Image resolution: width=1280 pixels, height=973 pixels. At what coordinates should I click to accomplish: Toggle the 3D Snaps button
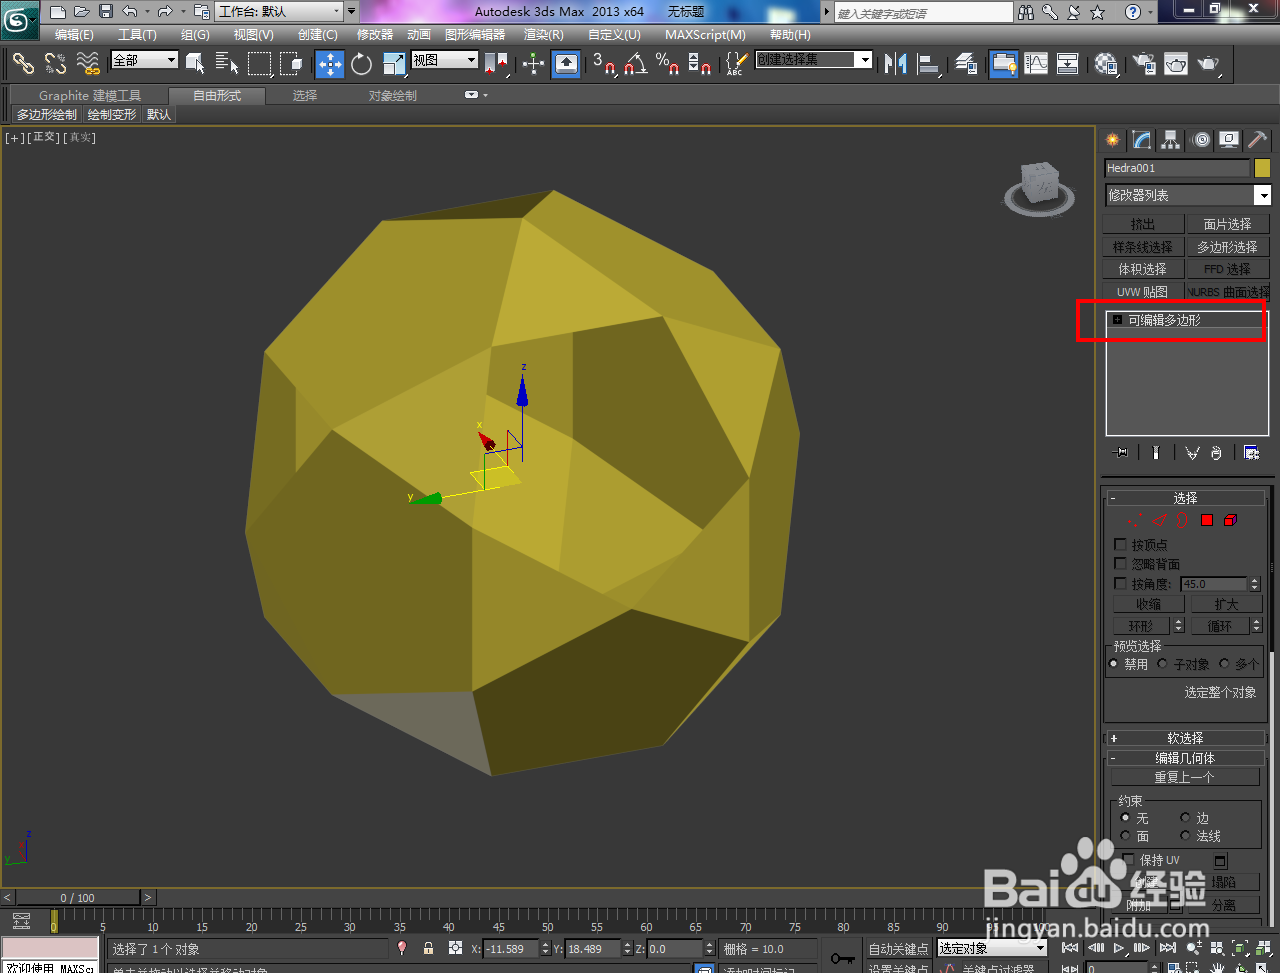(x=603, y=63)
